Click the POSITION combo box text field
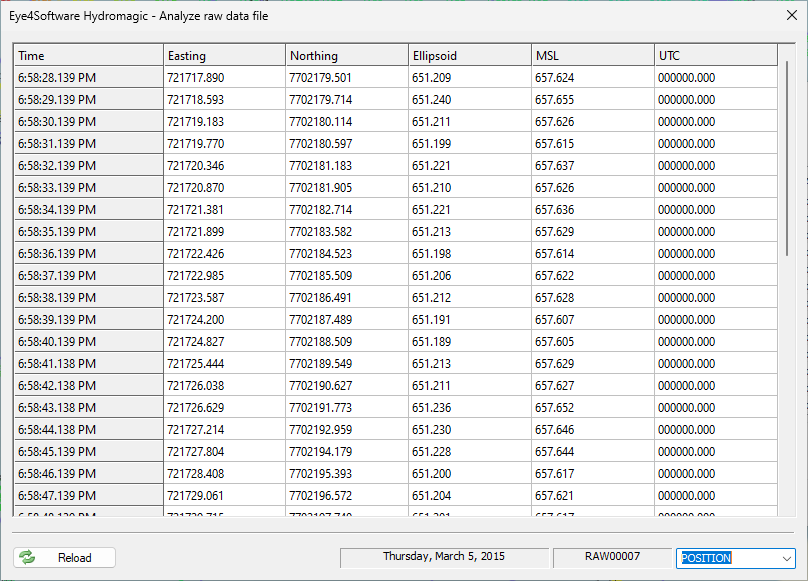 pyautogui.click(x=728, y=558)
